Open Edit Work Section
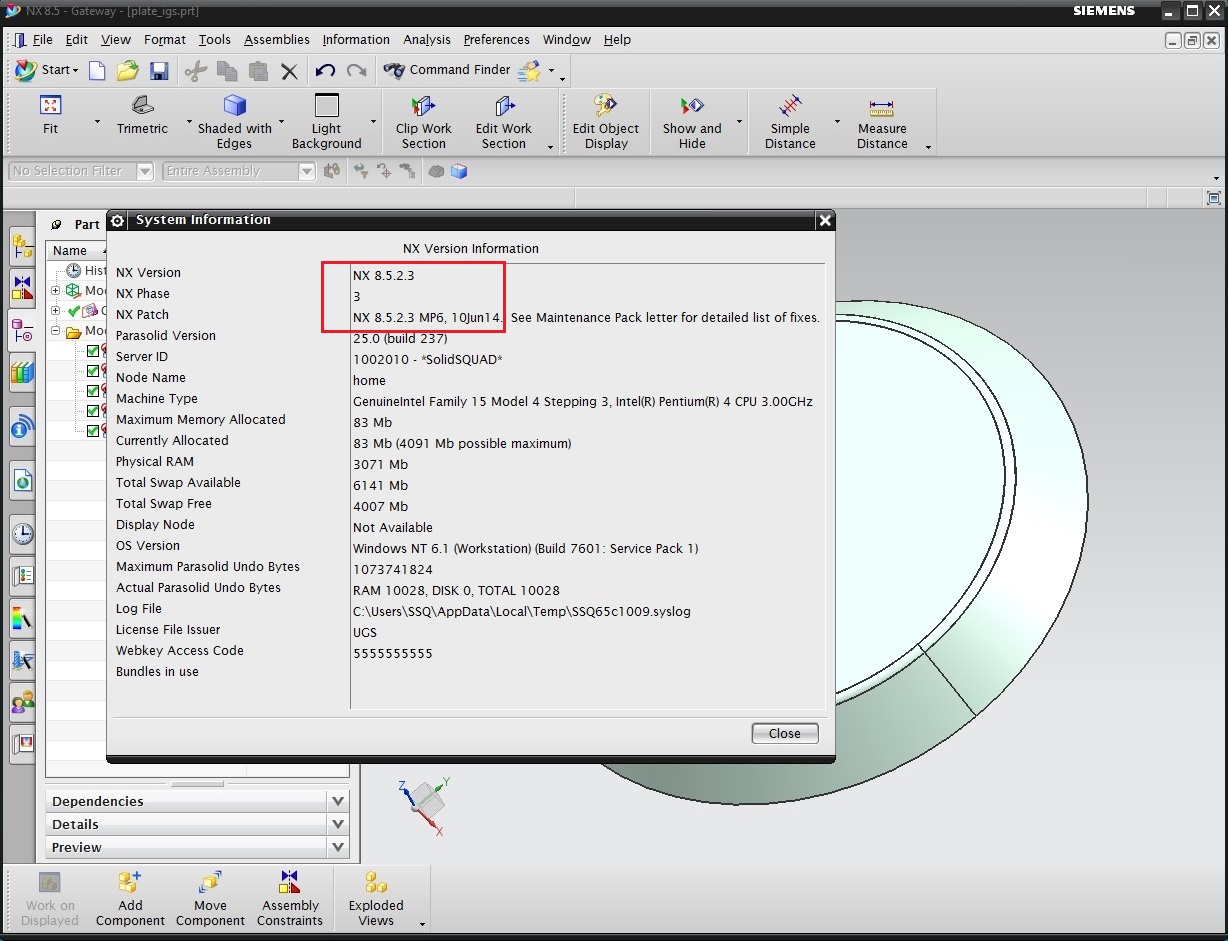The image size is (1228, 941). coord(504,122)
